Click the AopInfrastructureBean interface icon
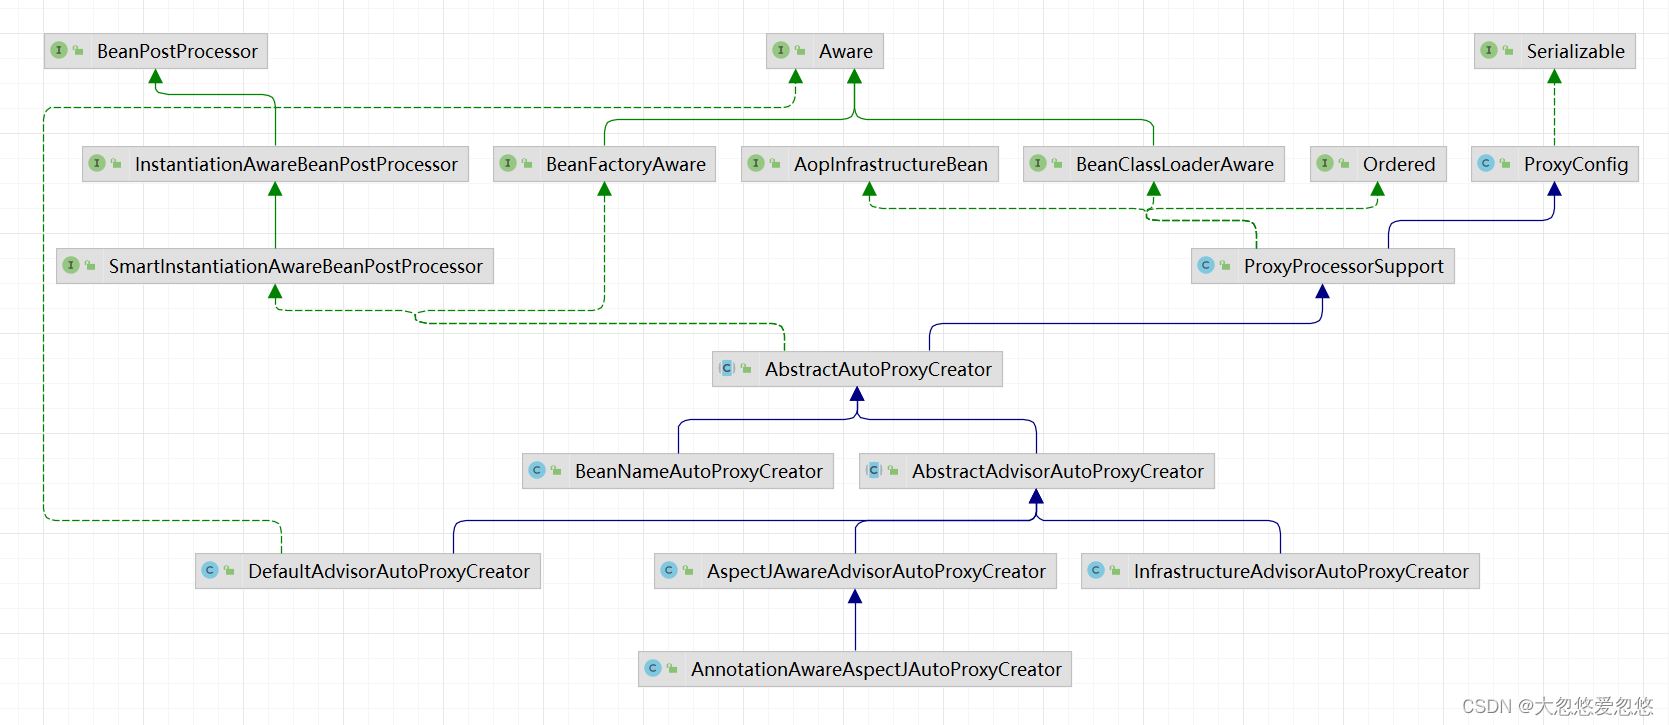The image size is (1669, 725). click(756, 163)
